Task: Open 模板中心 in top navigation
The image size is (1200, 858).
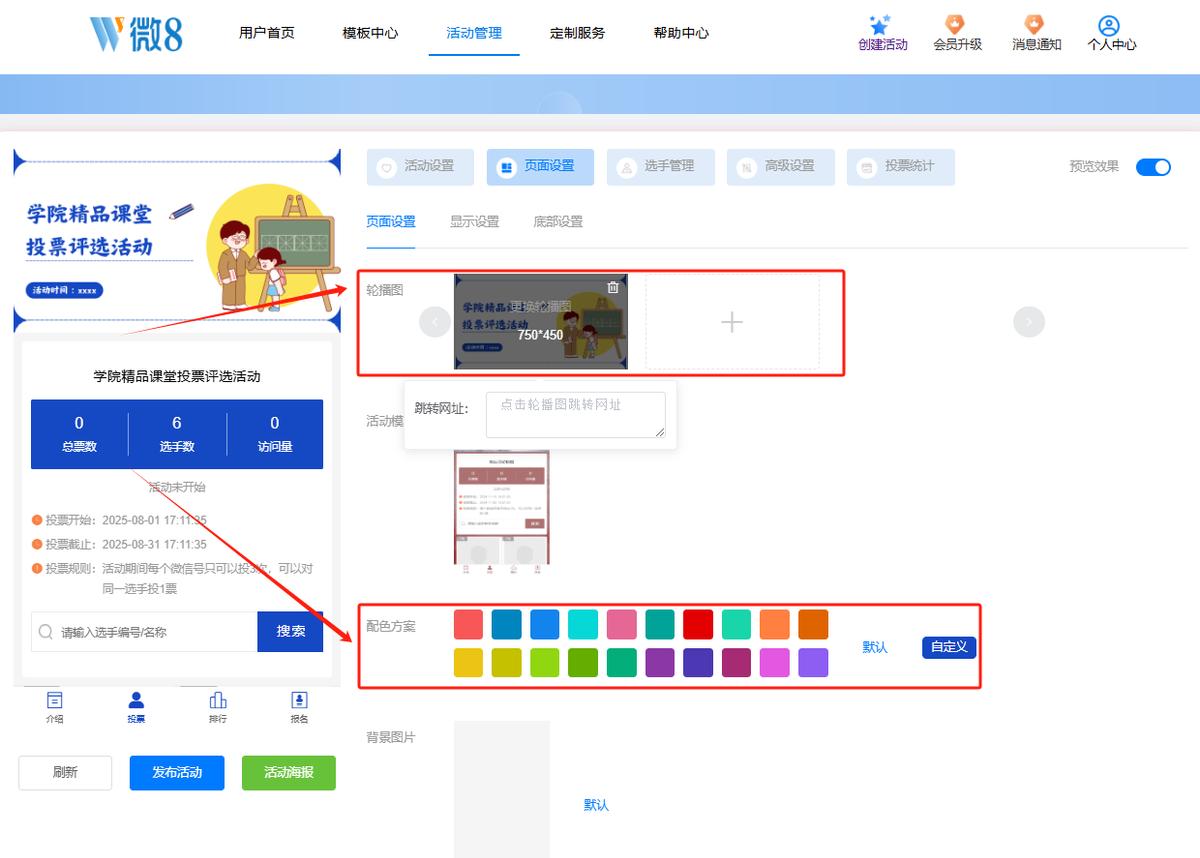Action: pos(370,33)
